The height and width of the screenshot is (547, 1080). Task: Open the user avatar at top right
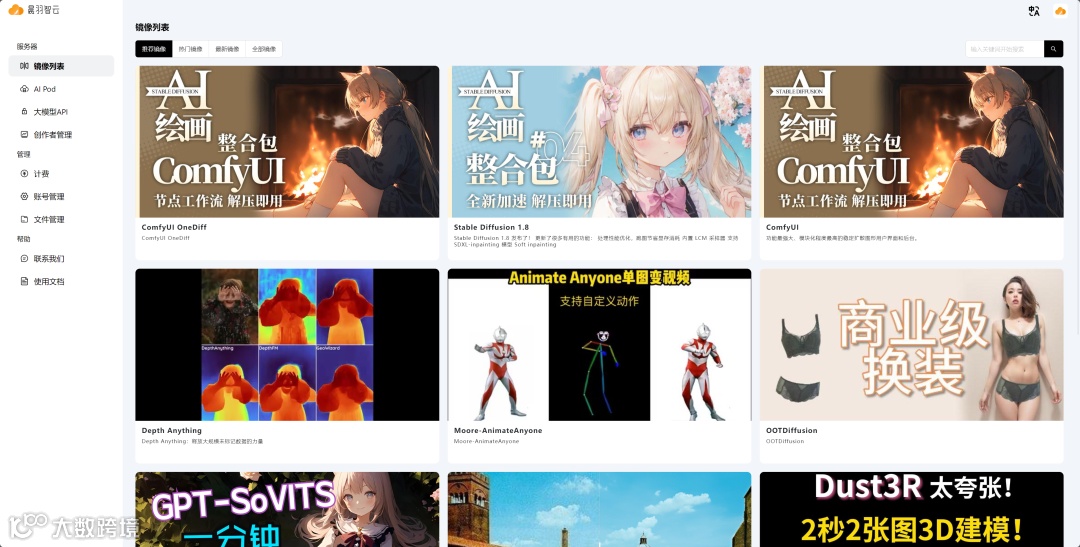pos(1060,11)
